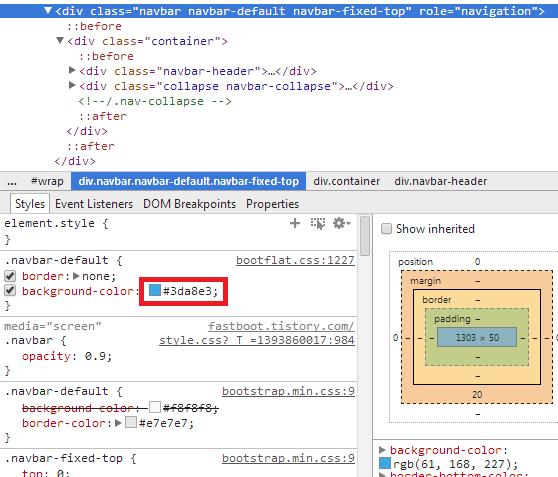
Task: Expand the border shorthand triangle
Action: click(76, 276)
